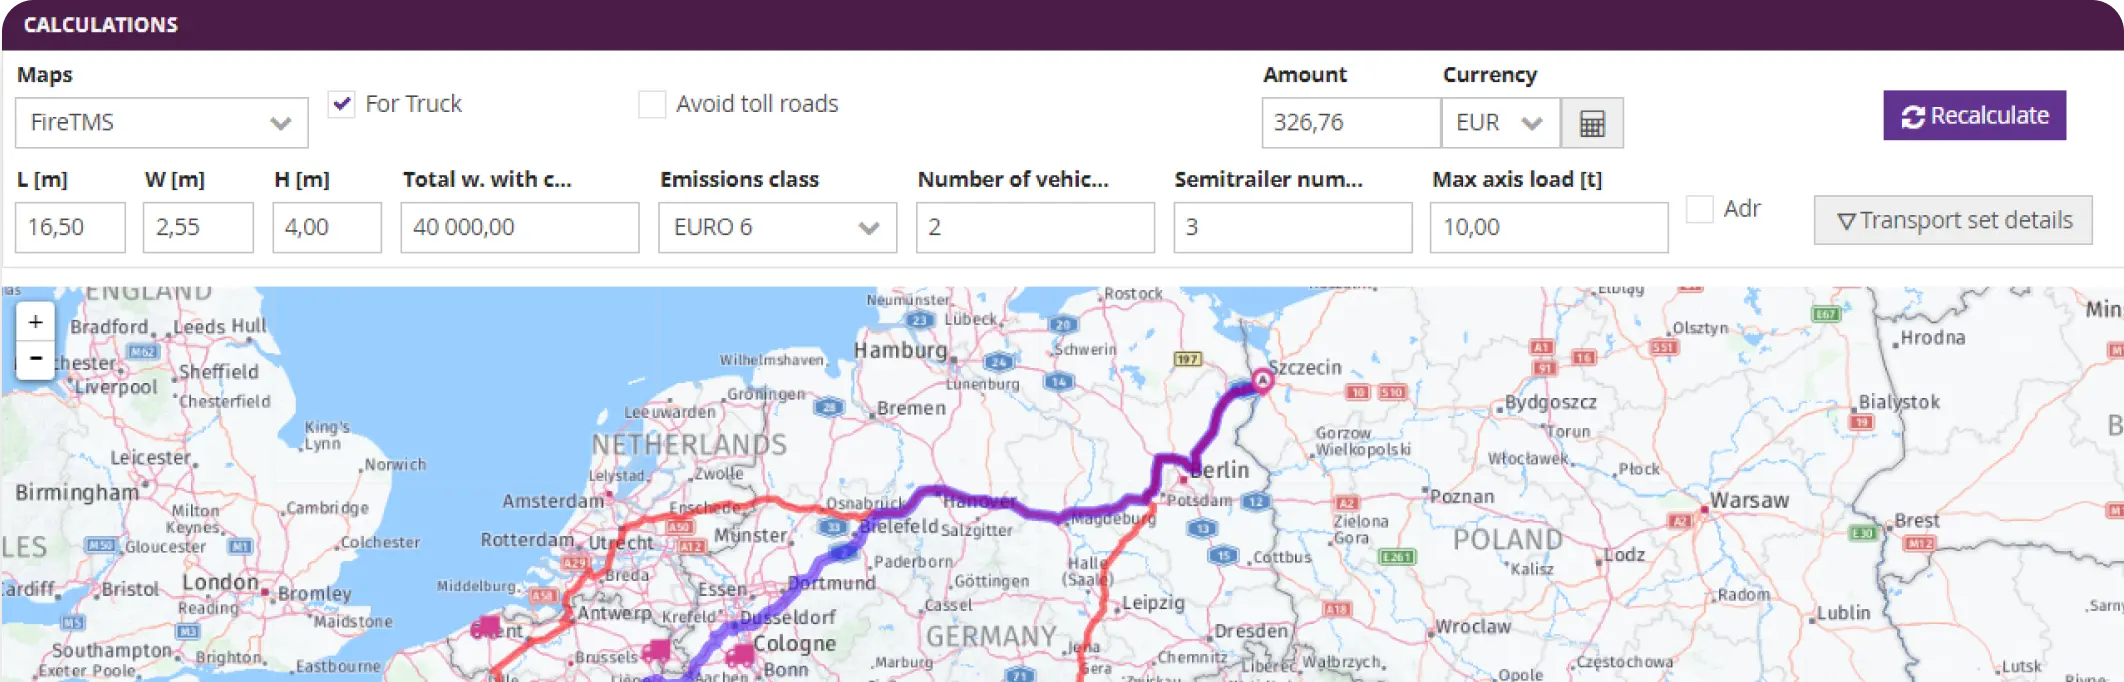2124x682 pixels.
Task: Uncheck the For Truck checkbox
Action: tap(341, 103)
